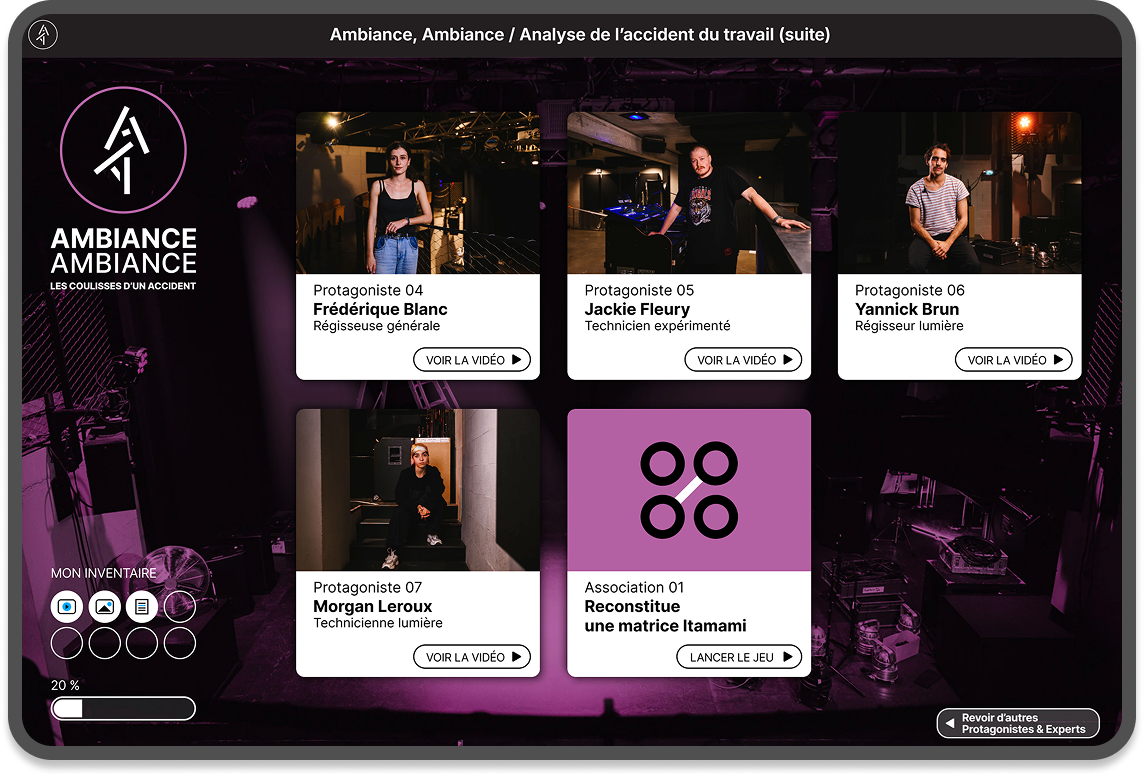1144x776 pixels.
Task: Select Yannick Brun's photo thumbnail
Action: tap(959, 193)
